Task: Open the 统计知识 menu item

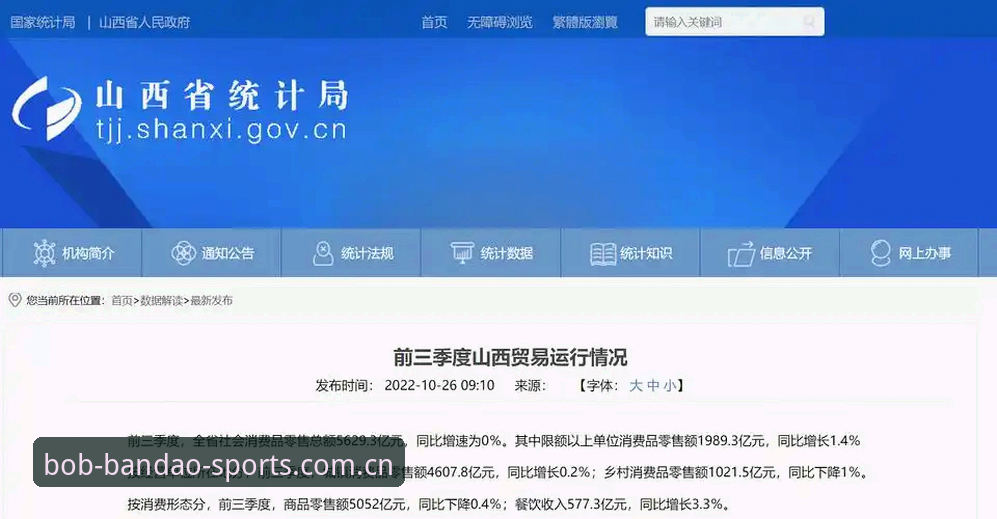Action: pos(630,253)
